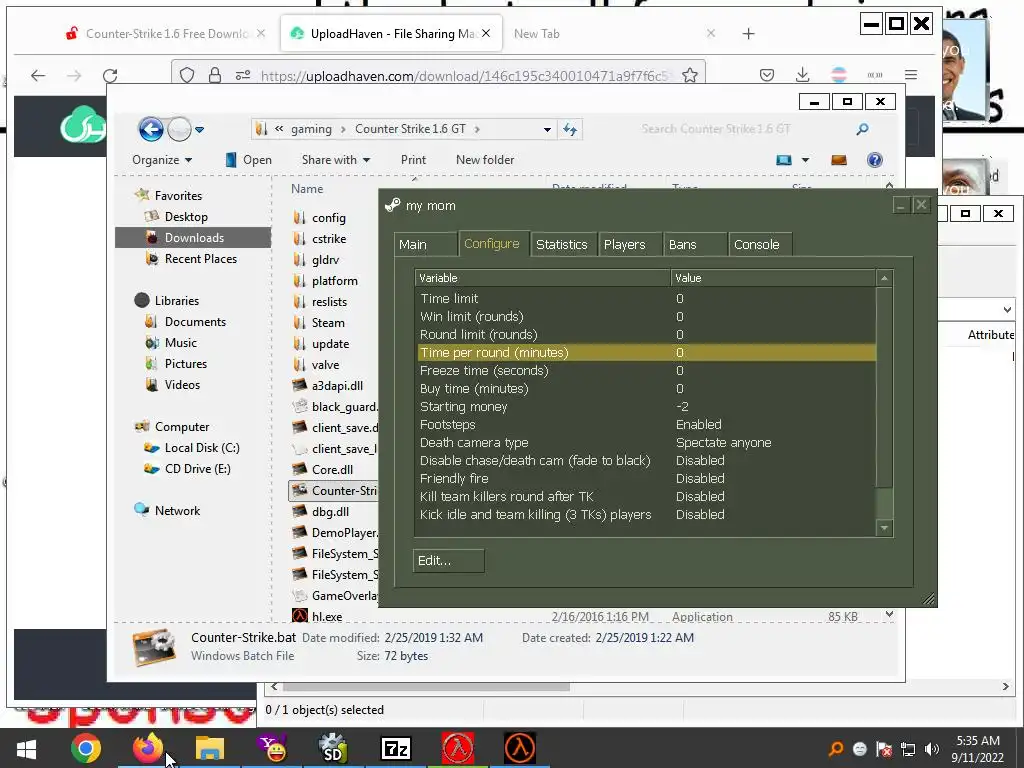Switch to the Console tab
This screenshot has height=768, width=1024.
point(760,245)
